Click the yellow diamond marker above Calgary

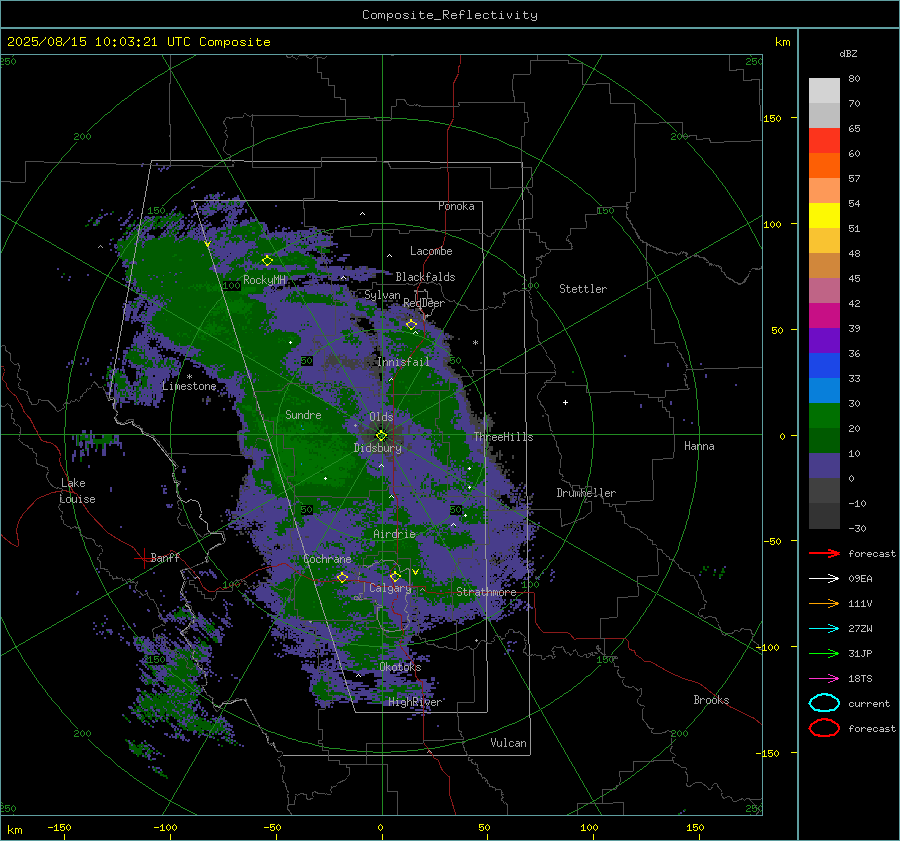tap(395, 576)
